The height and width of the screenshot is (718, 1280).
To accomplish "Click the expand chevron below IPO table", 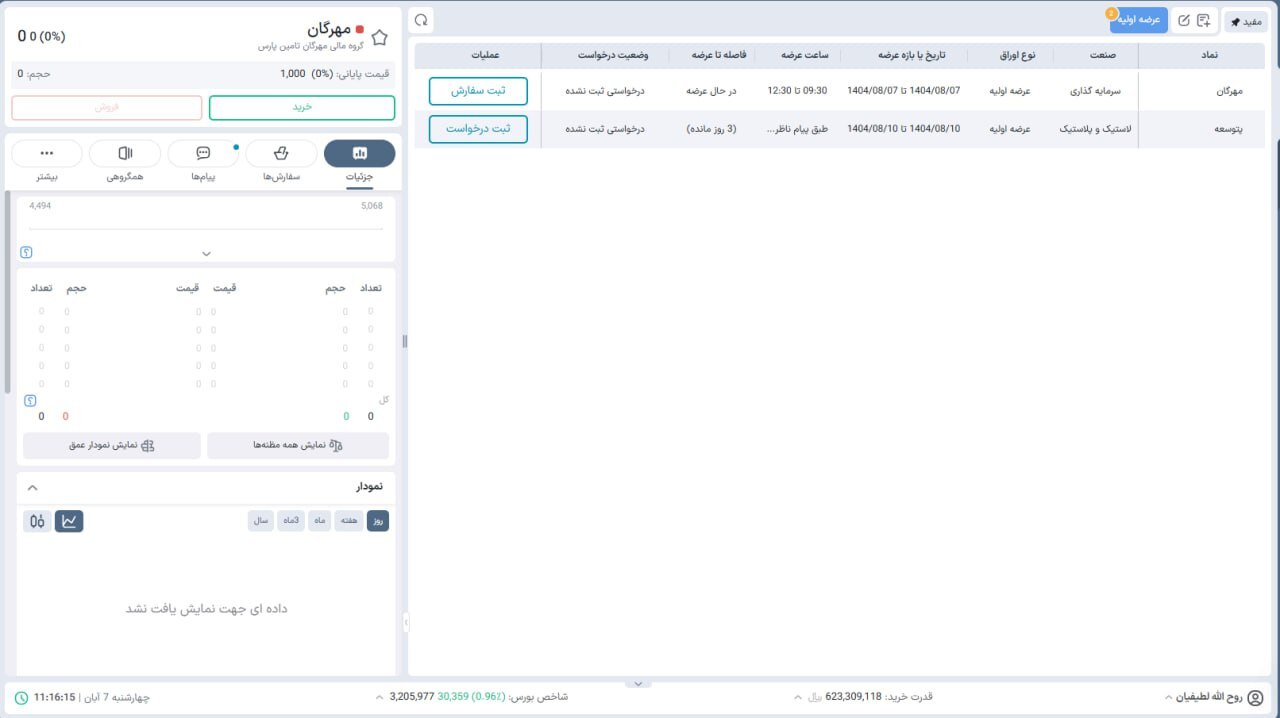I will pyautogui.click(x=638, y=684).
